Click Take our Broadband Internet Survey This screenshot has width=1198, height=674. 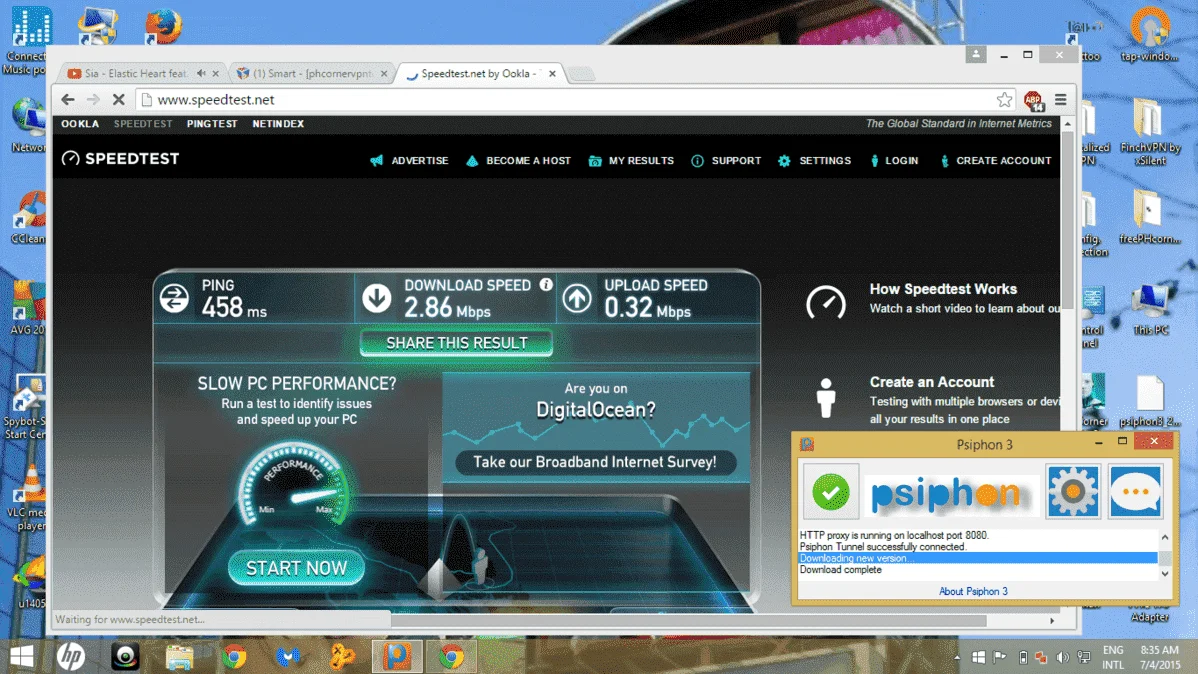point(595,462)
